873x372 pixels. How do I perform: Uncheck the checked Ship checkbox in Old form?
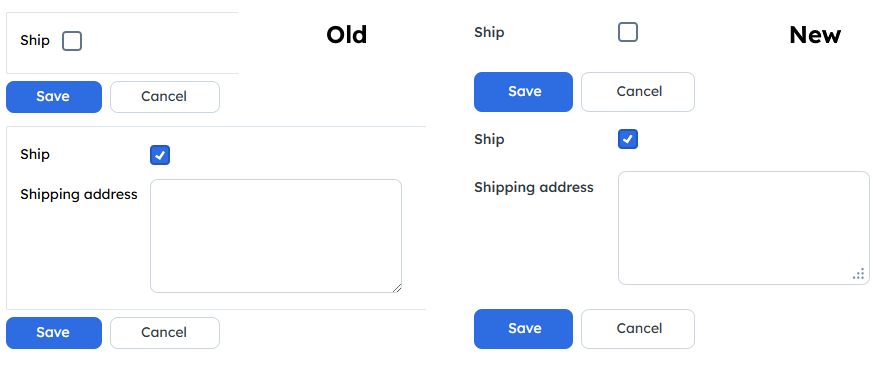160,155
